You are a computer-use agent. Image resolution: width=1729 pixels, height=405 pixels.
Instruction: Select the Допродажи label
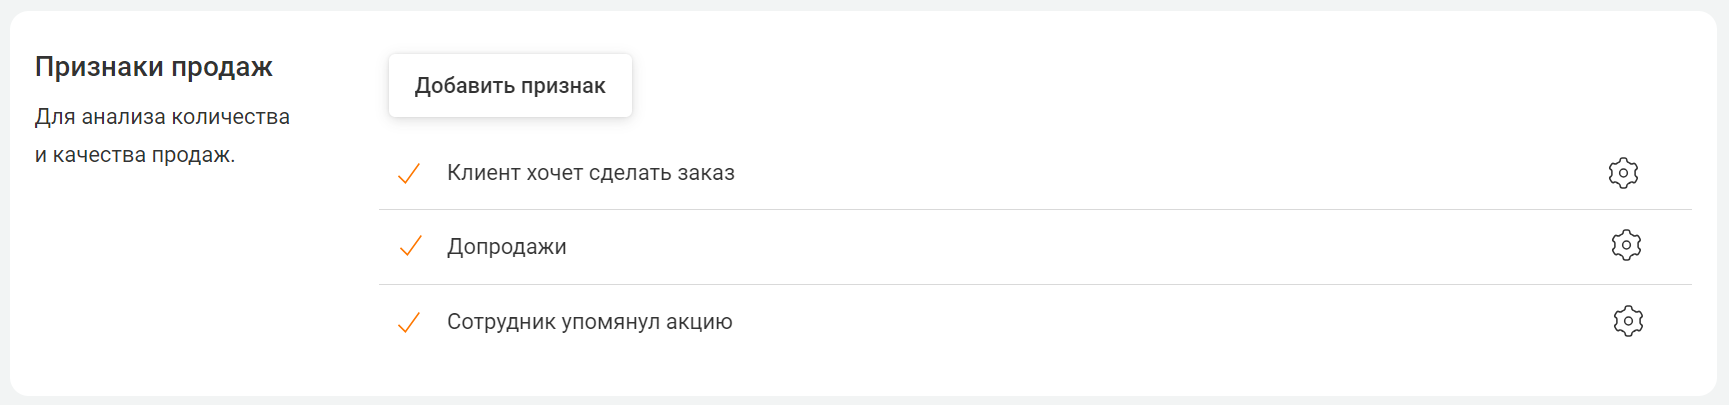pos(507,247)
